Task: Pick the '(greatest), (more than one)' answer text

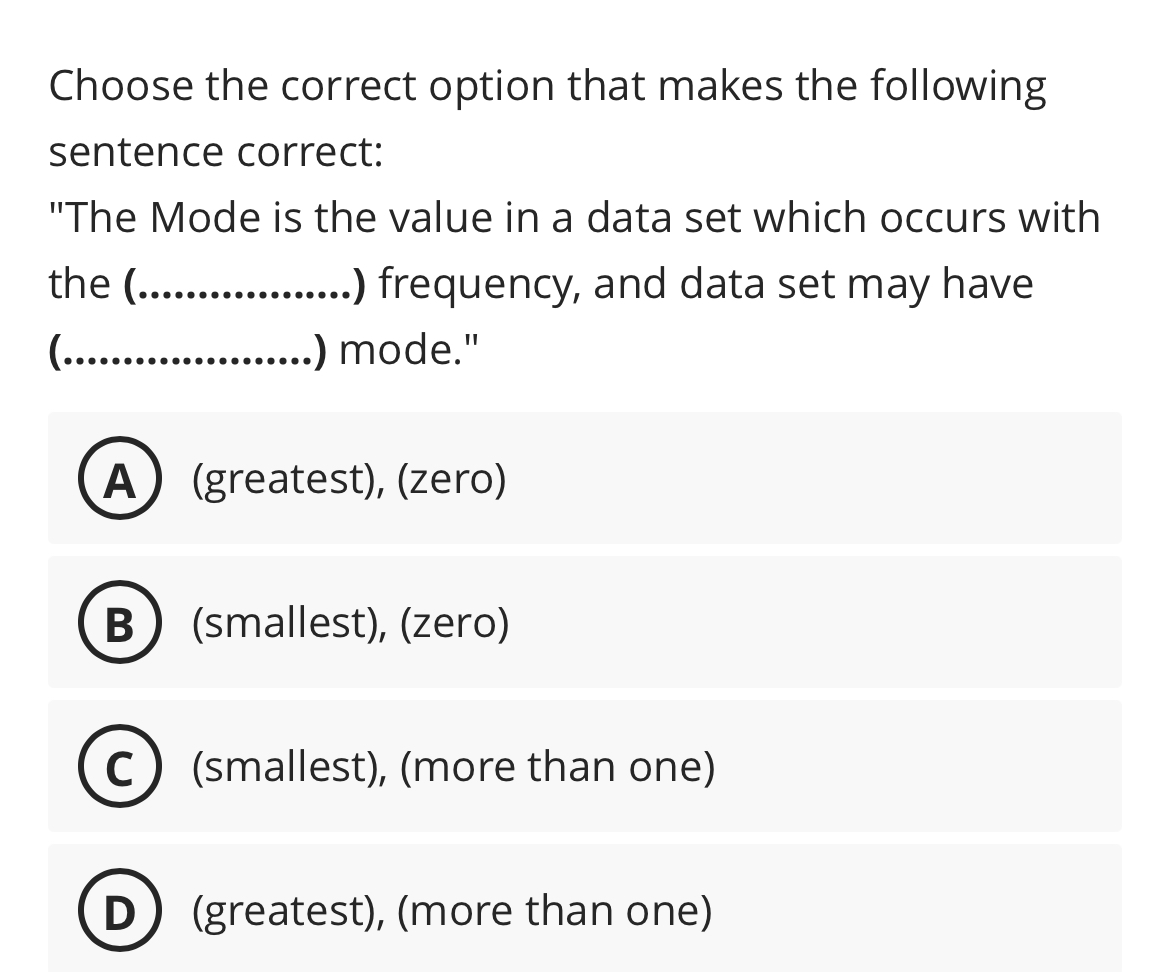Action: (x=452, y=911)
